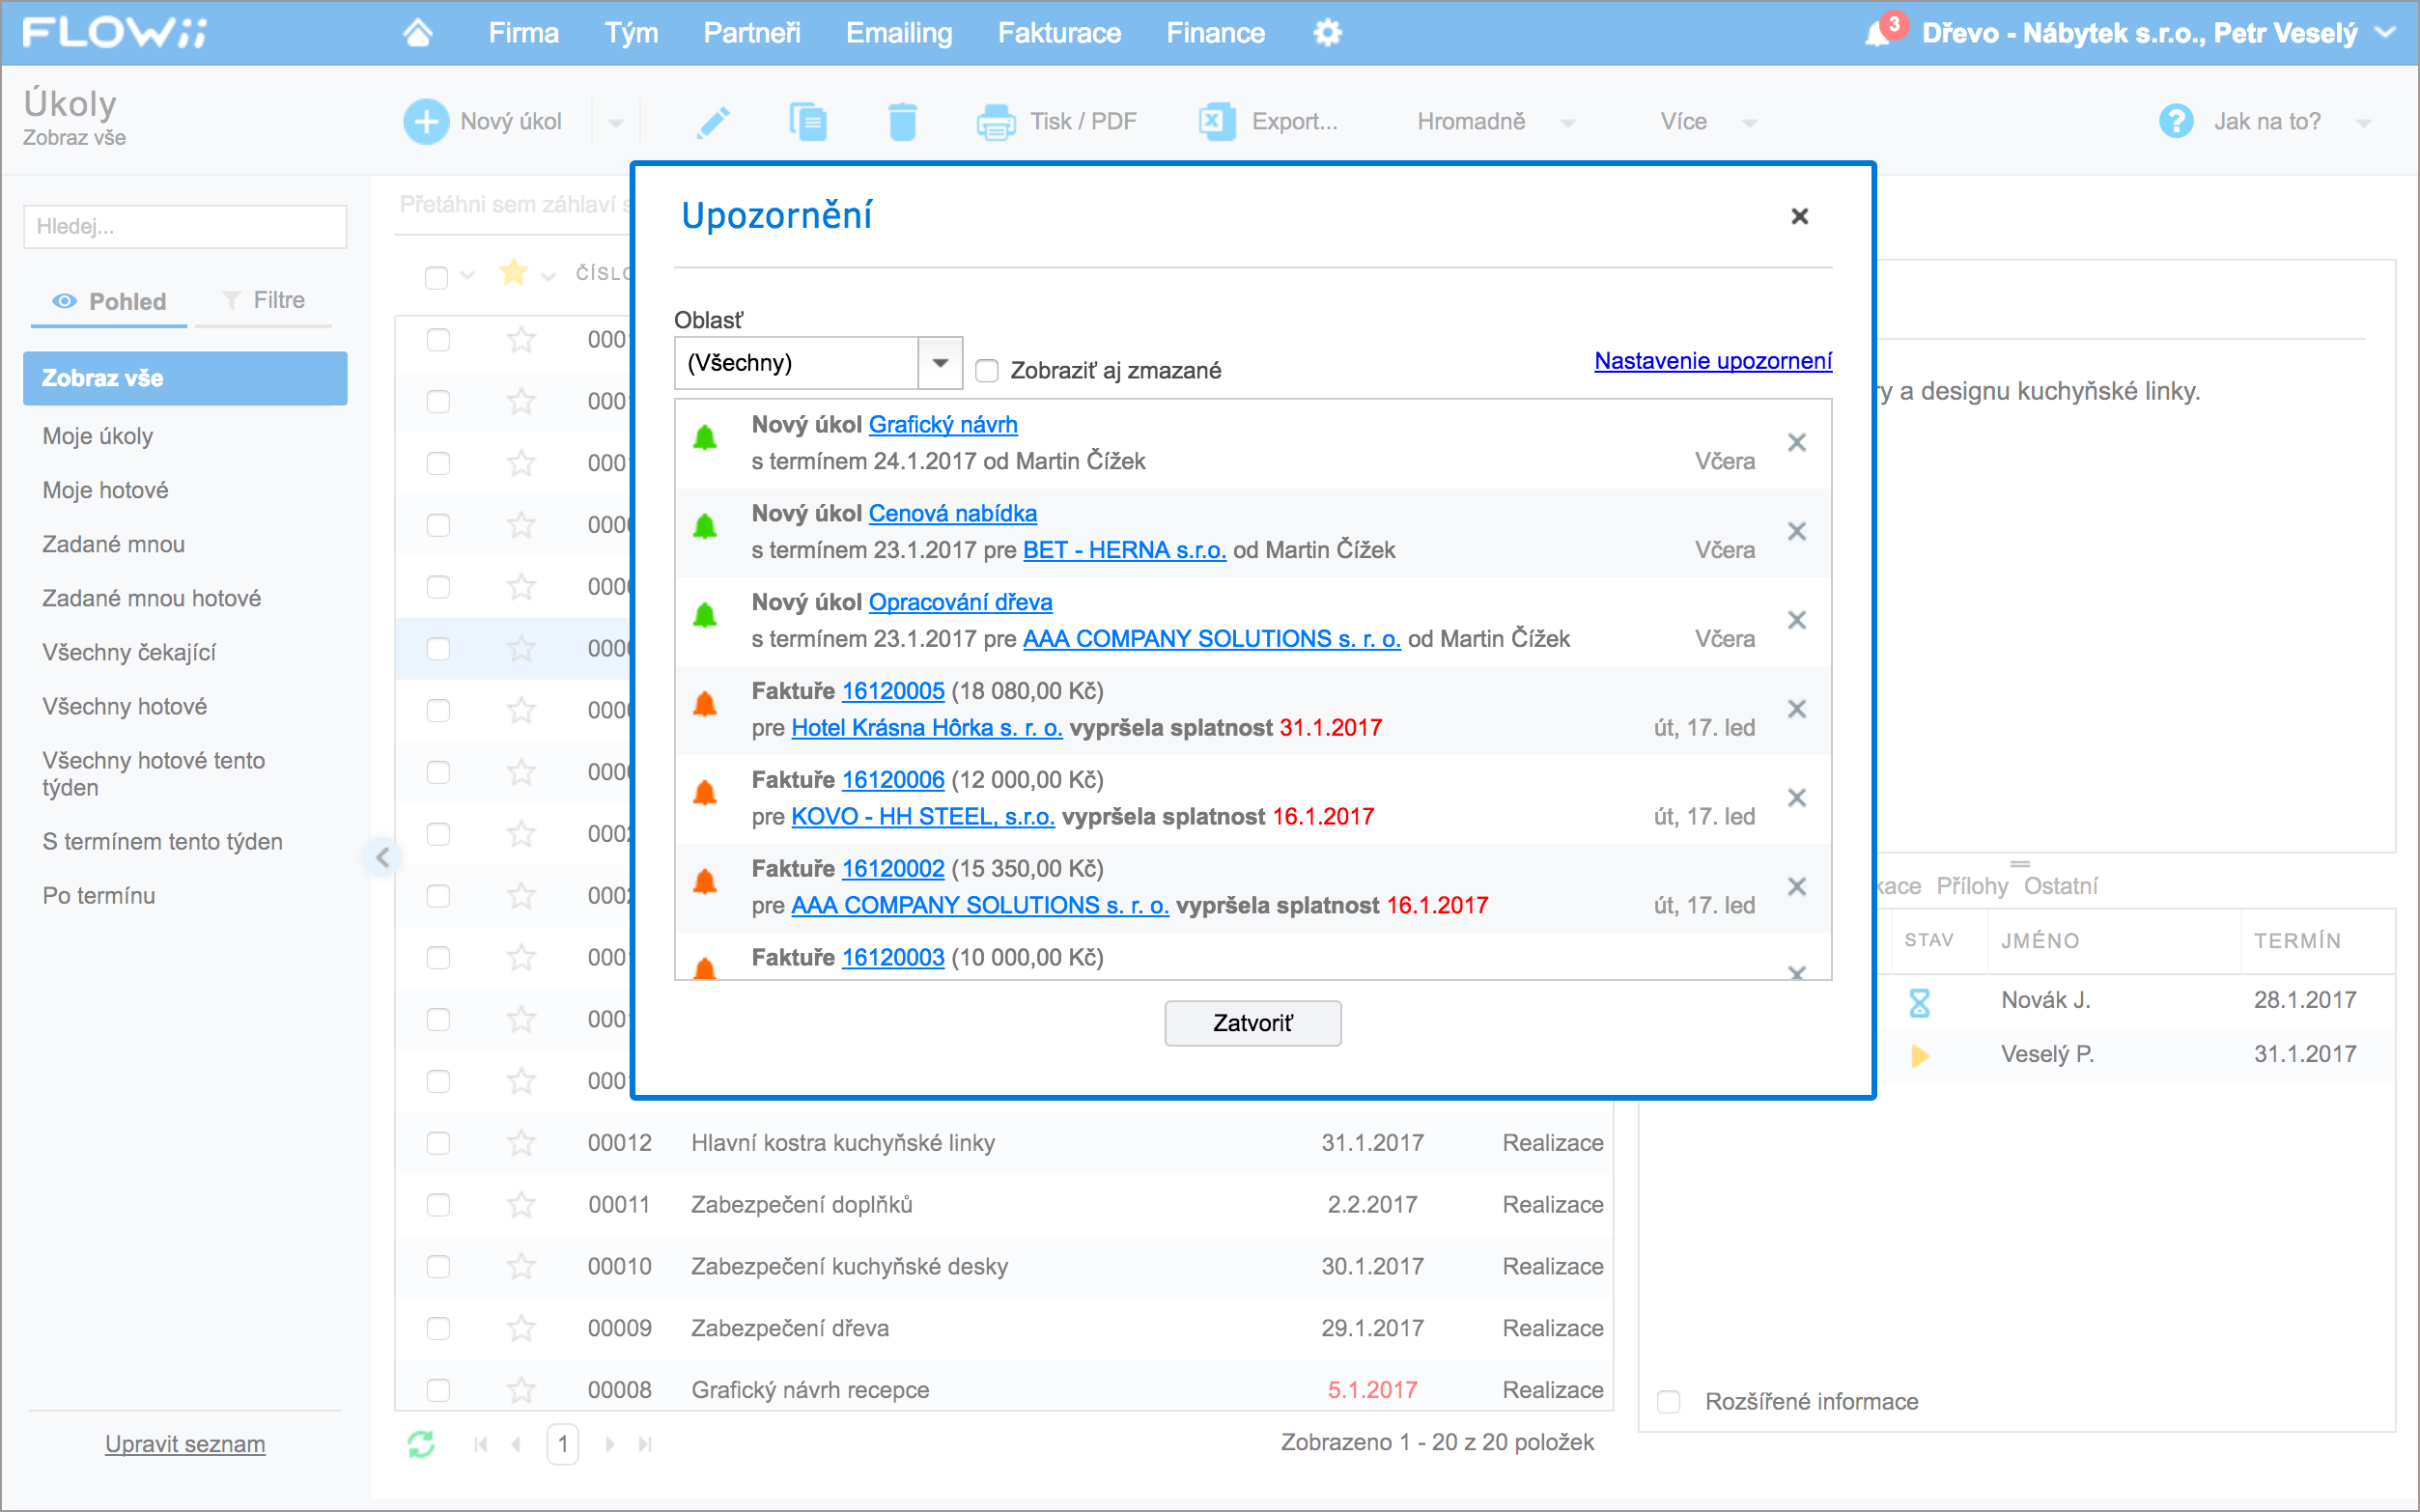This screenshot has width=2420, height=1512.
Task: Click orange bell of invoice 16120005
Action: 705,705
